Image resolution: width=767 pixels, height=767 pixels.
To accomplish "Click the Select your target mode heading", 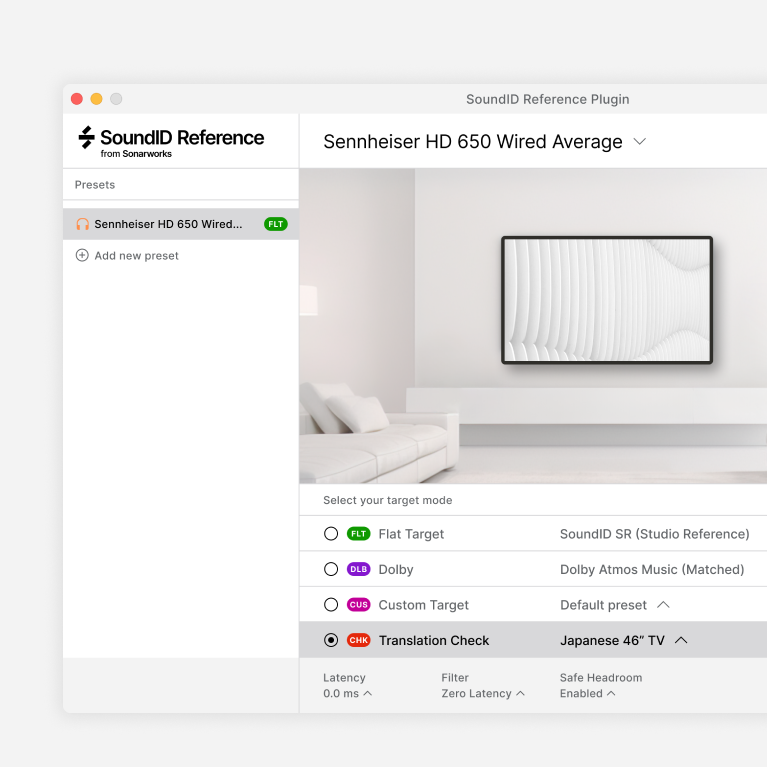I will point(388,500).
